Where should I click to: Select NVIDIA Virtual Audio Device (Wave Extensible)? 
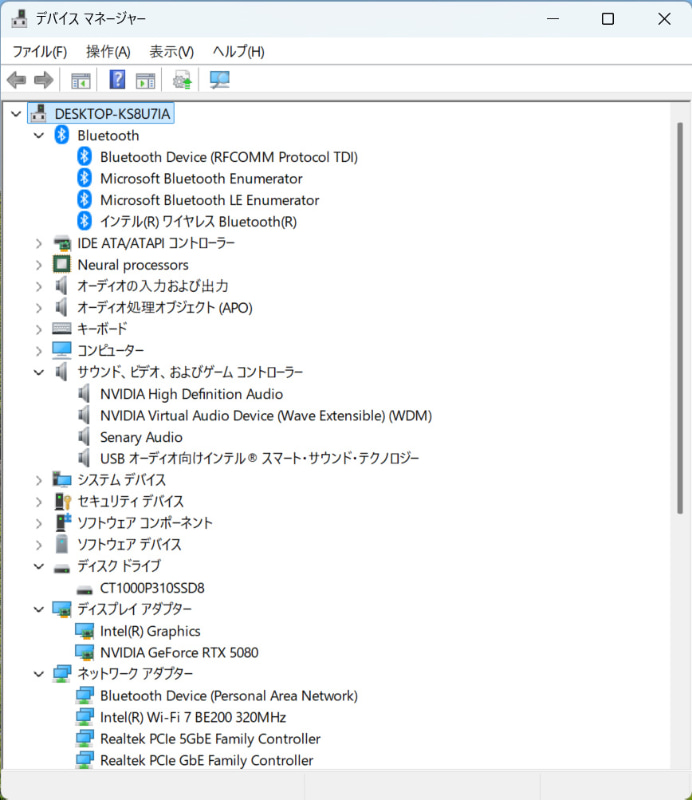[266, 415]
